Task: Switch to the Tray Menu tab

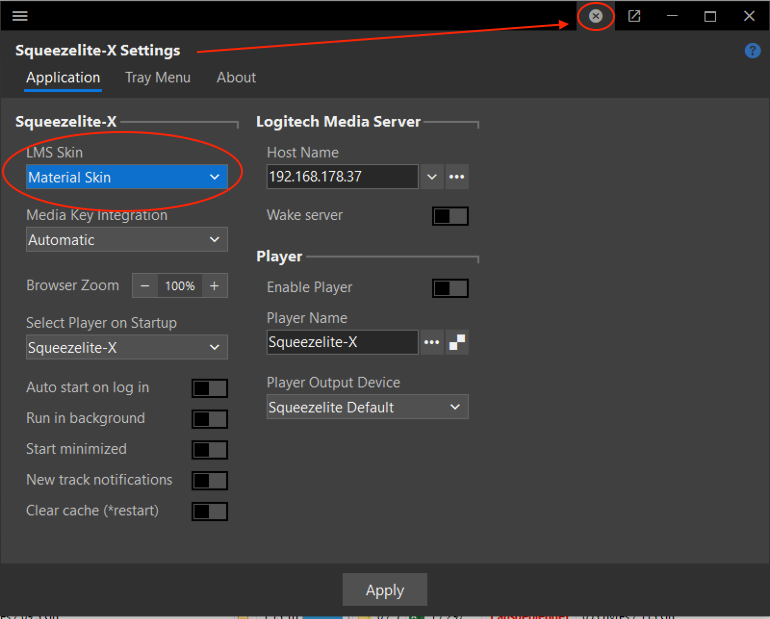Action: click(157, 78)
